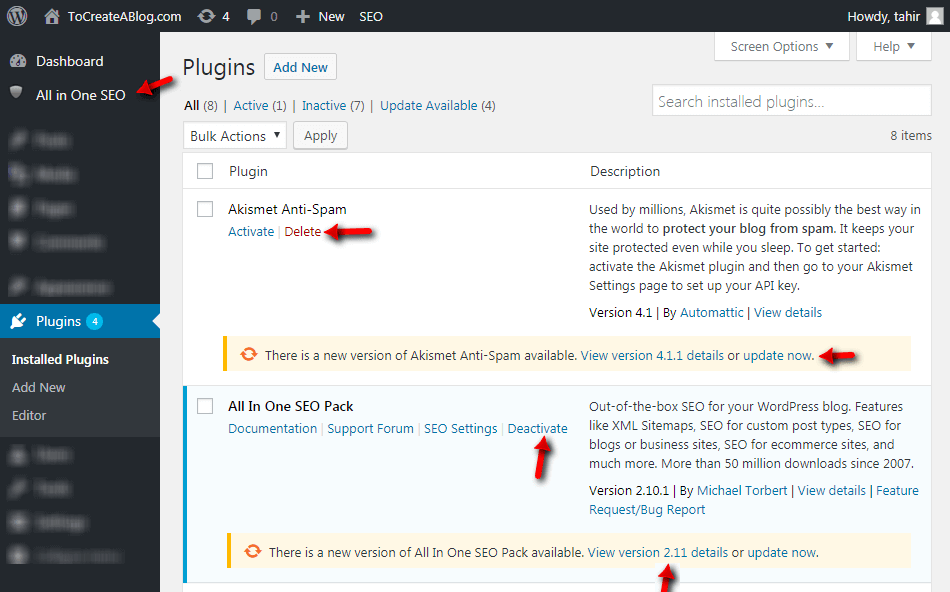Click the WordPress logo icon

click(17, 16)
